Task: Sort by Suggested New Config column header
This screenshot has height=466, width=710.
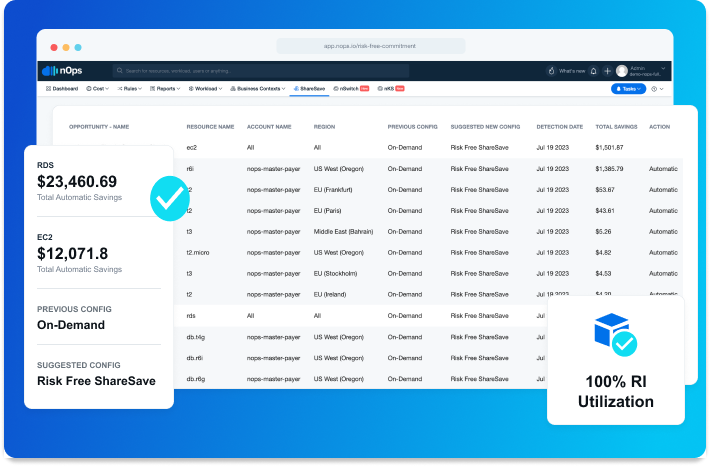Action: [485, 127]
